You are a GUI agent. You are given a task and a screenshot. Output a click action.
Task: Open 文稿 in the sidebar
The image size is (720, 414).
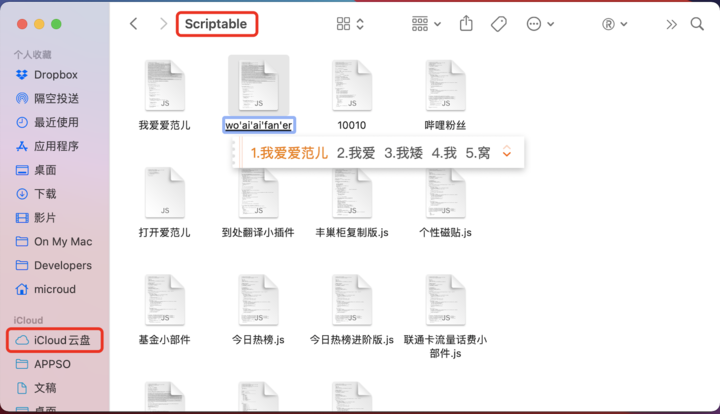click(36, 388)
